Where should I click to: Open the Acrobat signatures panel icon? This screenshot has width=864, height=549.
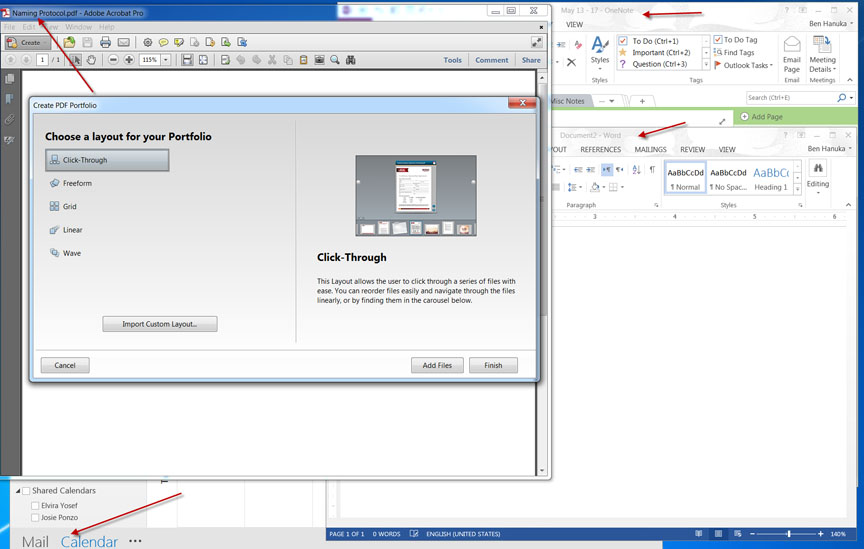[9, 139]
